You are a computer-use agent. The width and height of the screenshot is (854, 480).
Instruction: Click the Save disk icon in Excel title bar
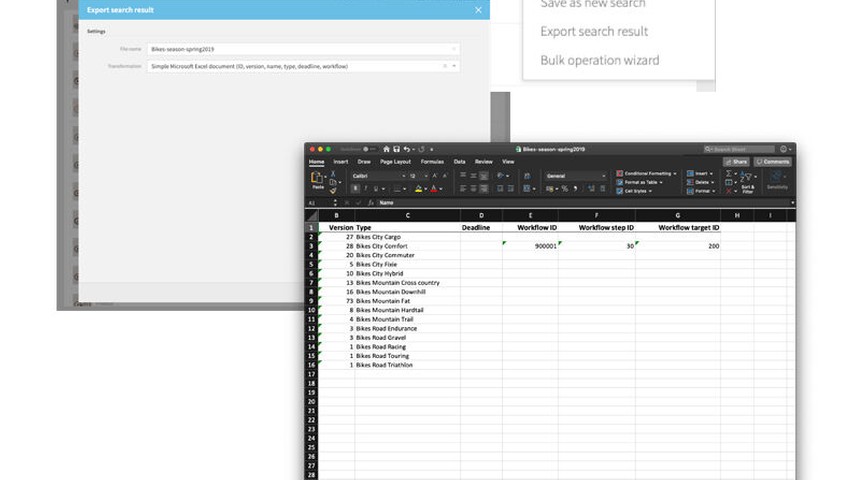tap(396, 149)
